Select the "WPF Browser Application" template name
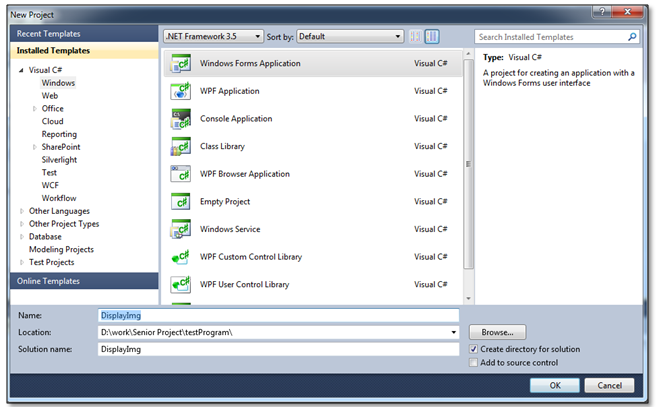Image resolution: width=656 pixels, height=407 pixels. (x=245, y=174)
